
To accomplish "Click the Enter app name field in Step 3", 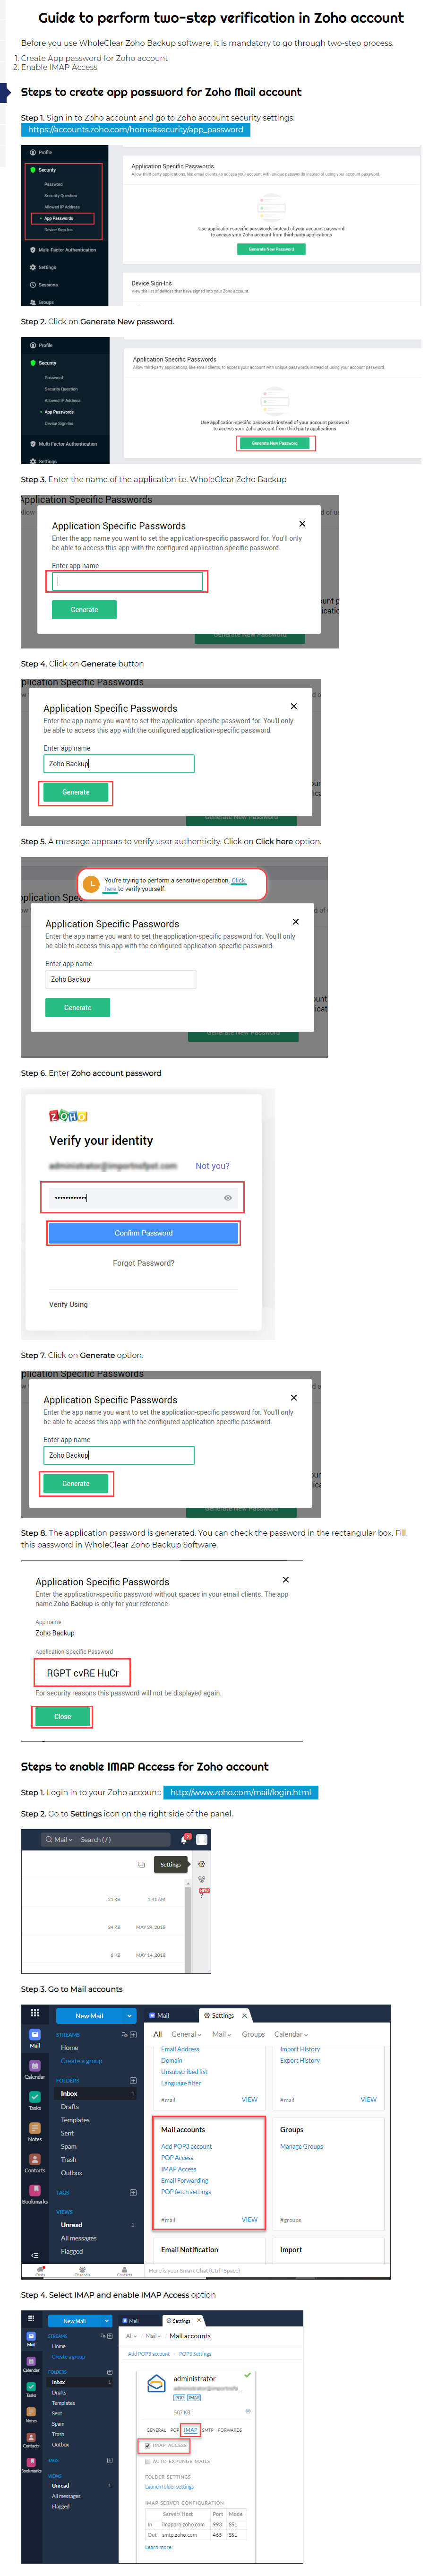I will point(127,581).
